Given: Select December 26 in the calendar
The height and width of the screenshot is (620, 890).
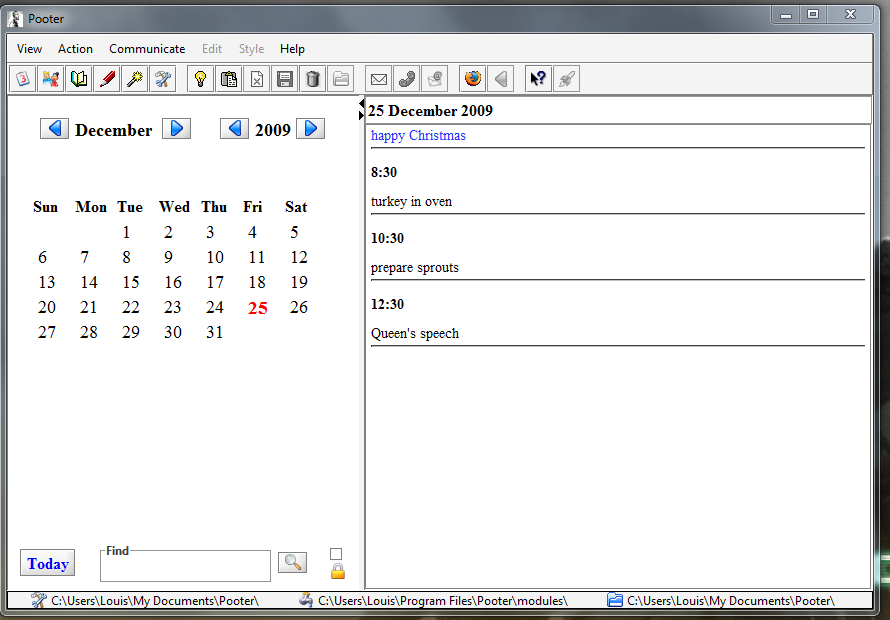Looking at the screenshot, I should 299,307.
